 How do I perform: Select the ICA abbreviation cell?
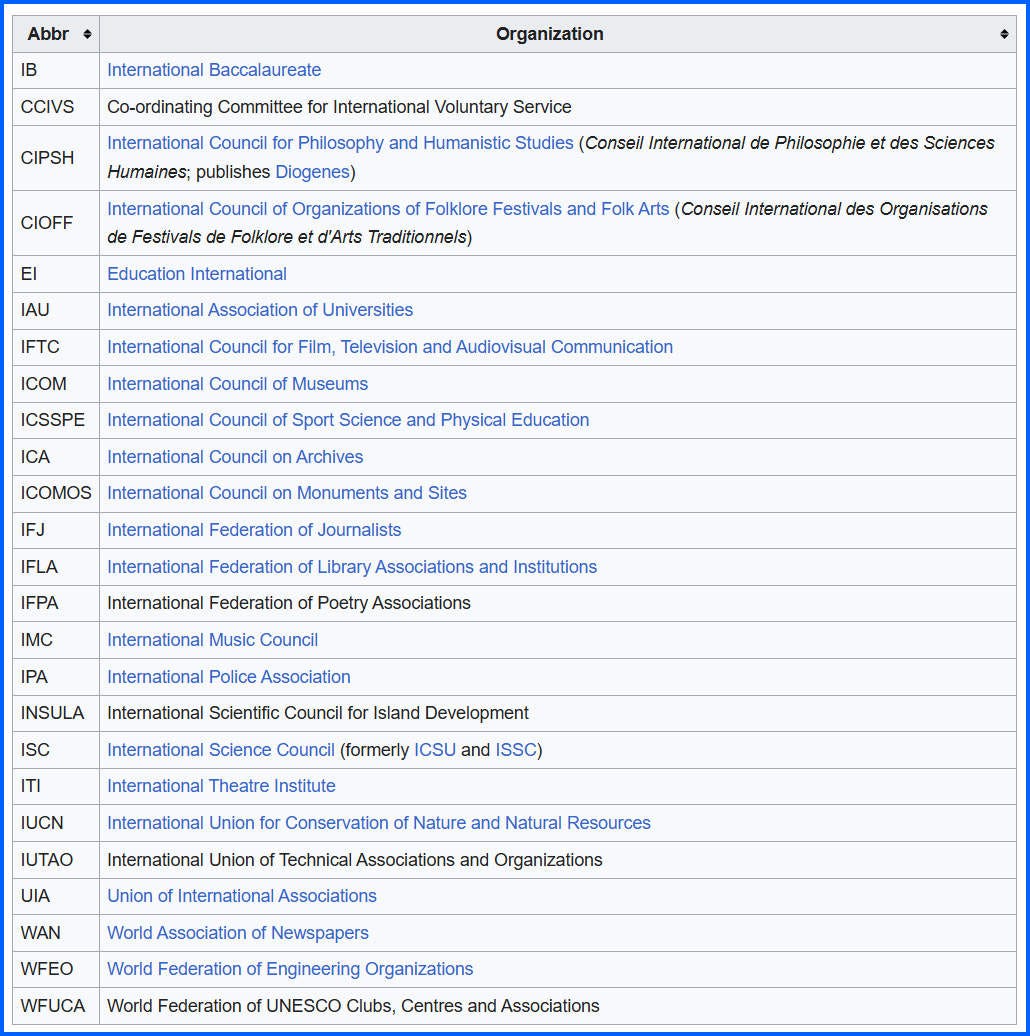pyautogui.click(x=55, y=457)
